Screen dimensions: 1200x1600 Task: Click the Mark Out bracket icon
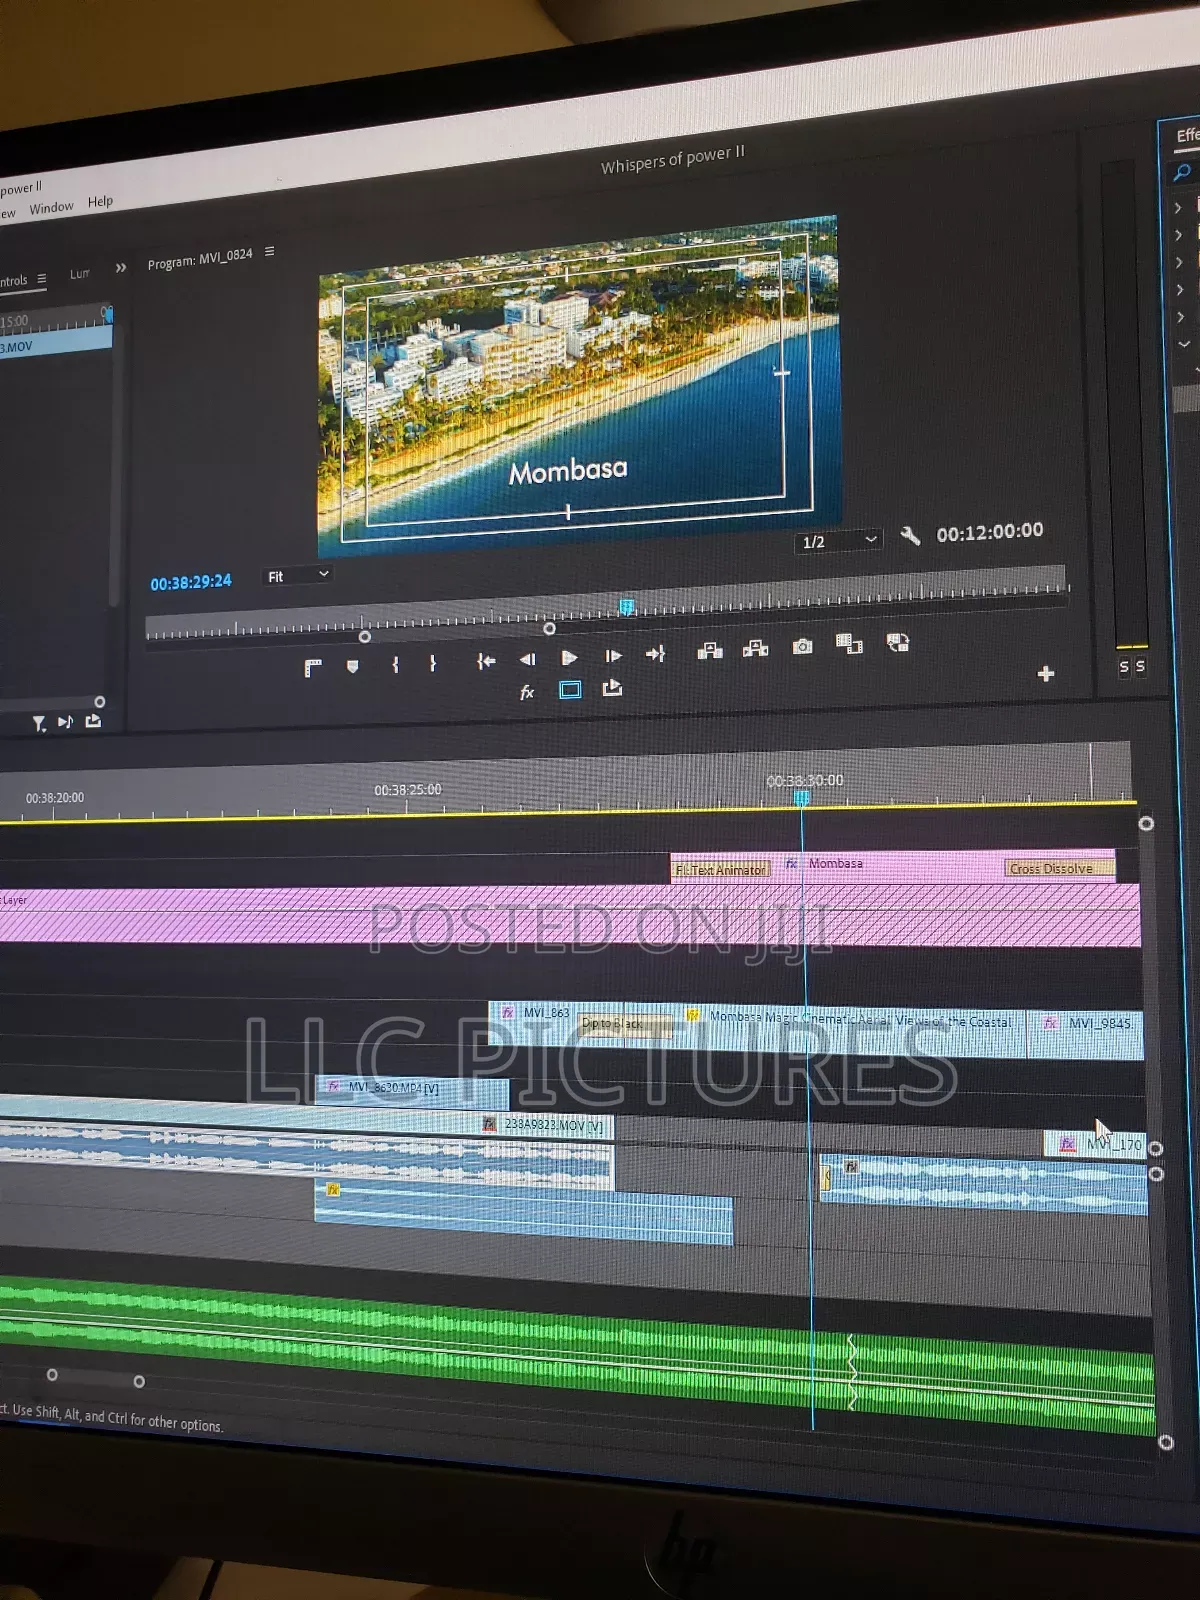[x=432, y=662]
